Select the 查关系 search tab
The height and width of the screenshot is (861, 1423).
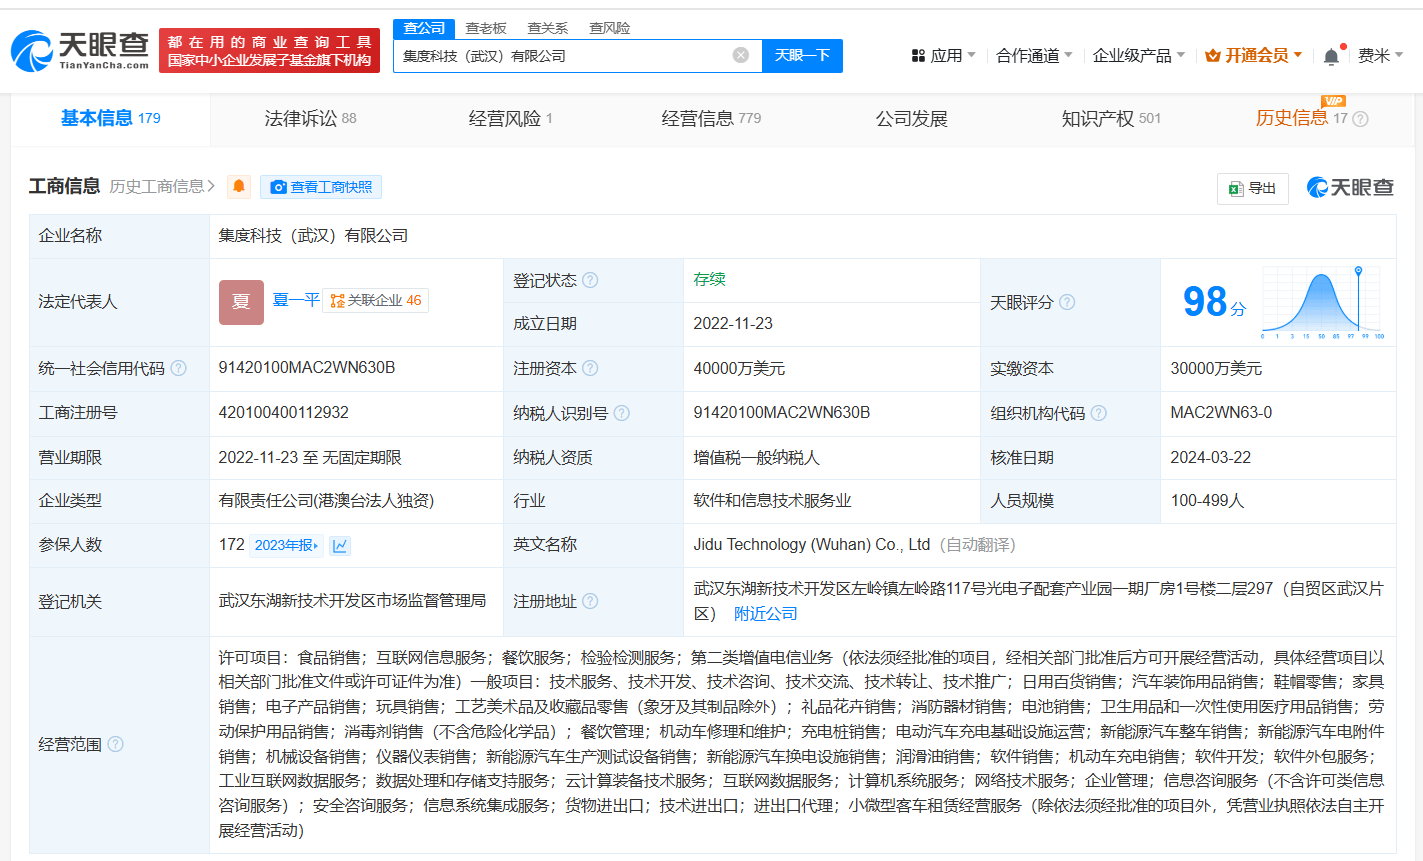pos(548,28)
